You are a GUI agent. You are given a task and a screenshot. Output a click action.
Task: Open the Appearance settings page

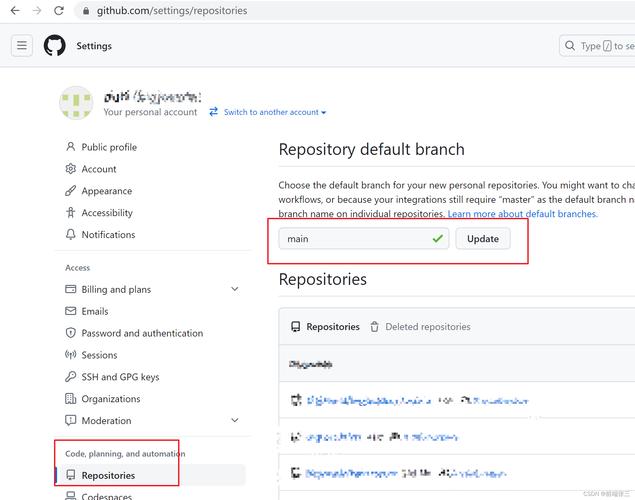[x=106, y=191]
